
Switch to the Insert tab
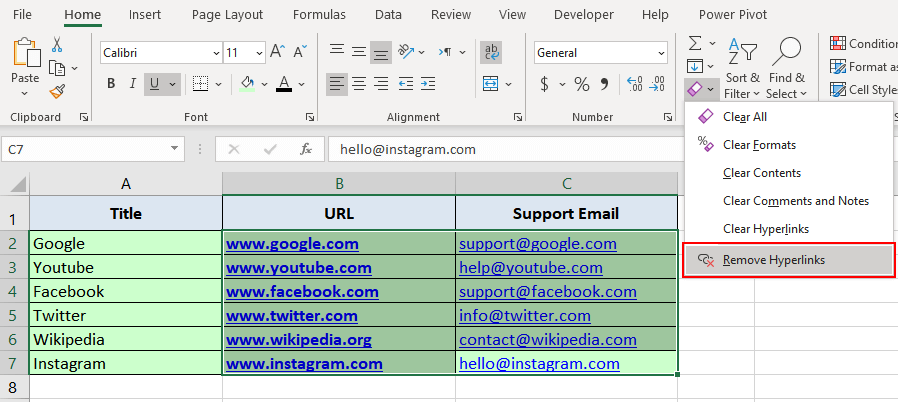coord(144,14)
